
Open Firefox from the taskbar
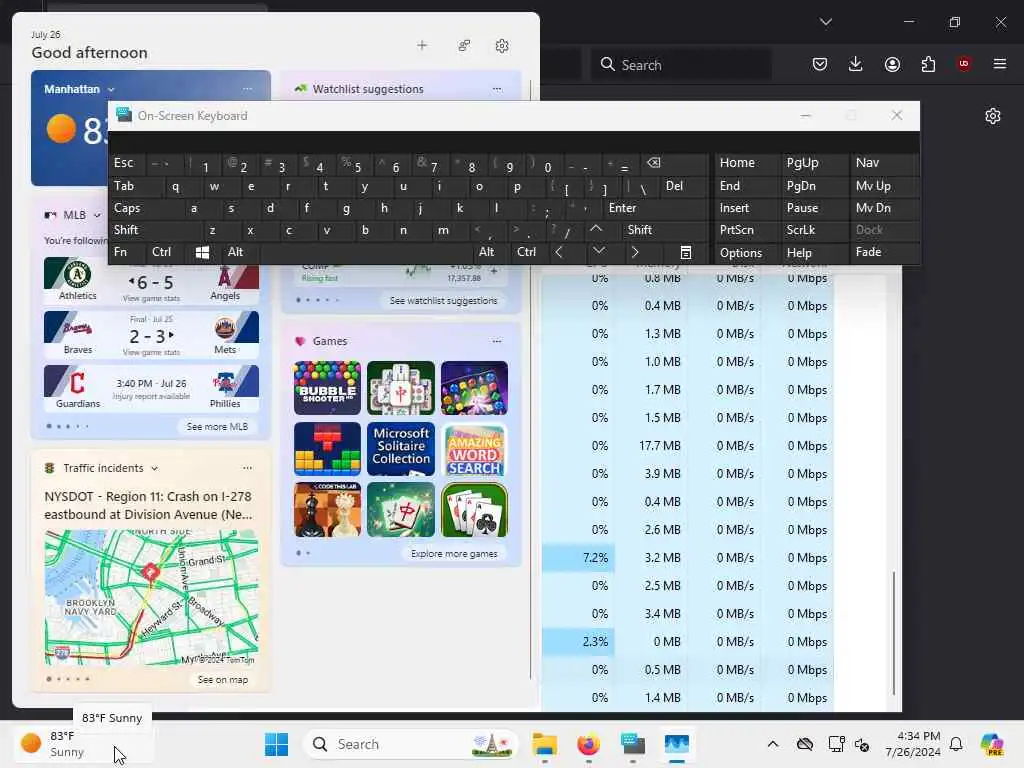point(588,744)
